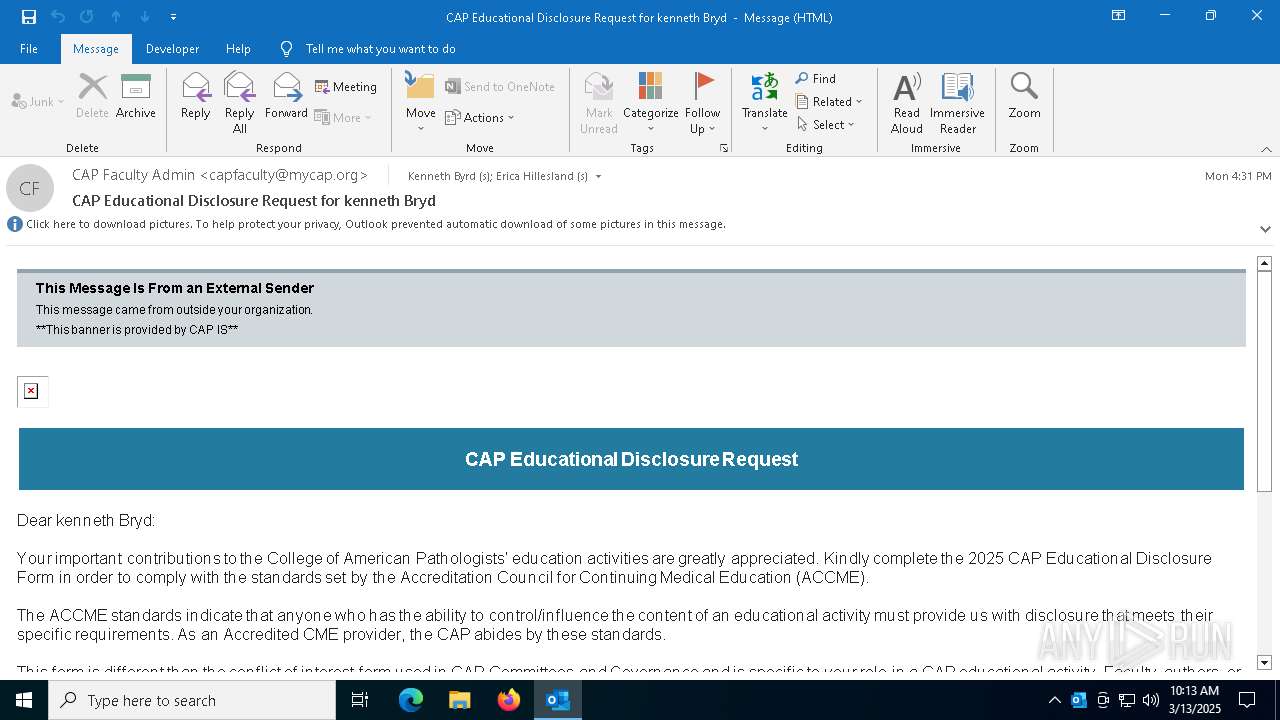Open Tags dialog launcher
Viewport: 1280px width, 720px height.
[724, 148]
